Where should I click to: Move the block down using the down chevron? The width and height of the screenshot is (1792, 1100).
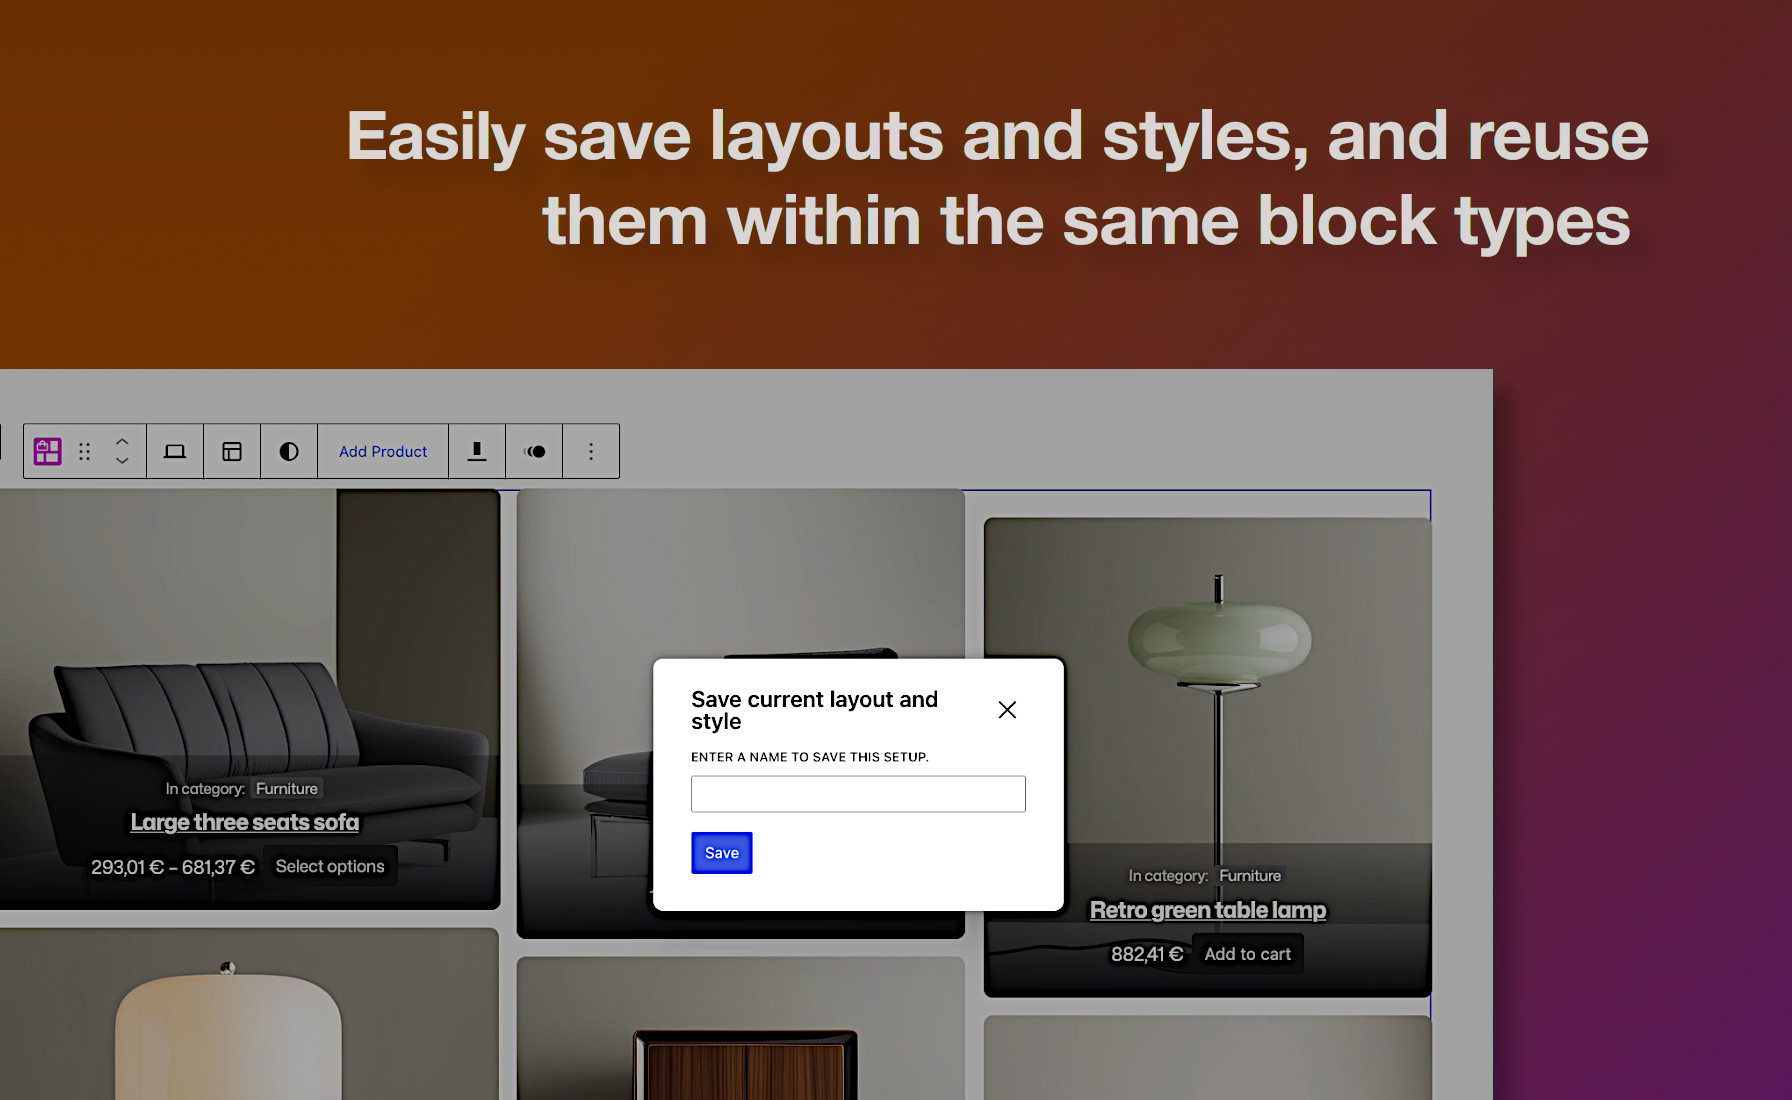click(121, 461)
